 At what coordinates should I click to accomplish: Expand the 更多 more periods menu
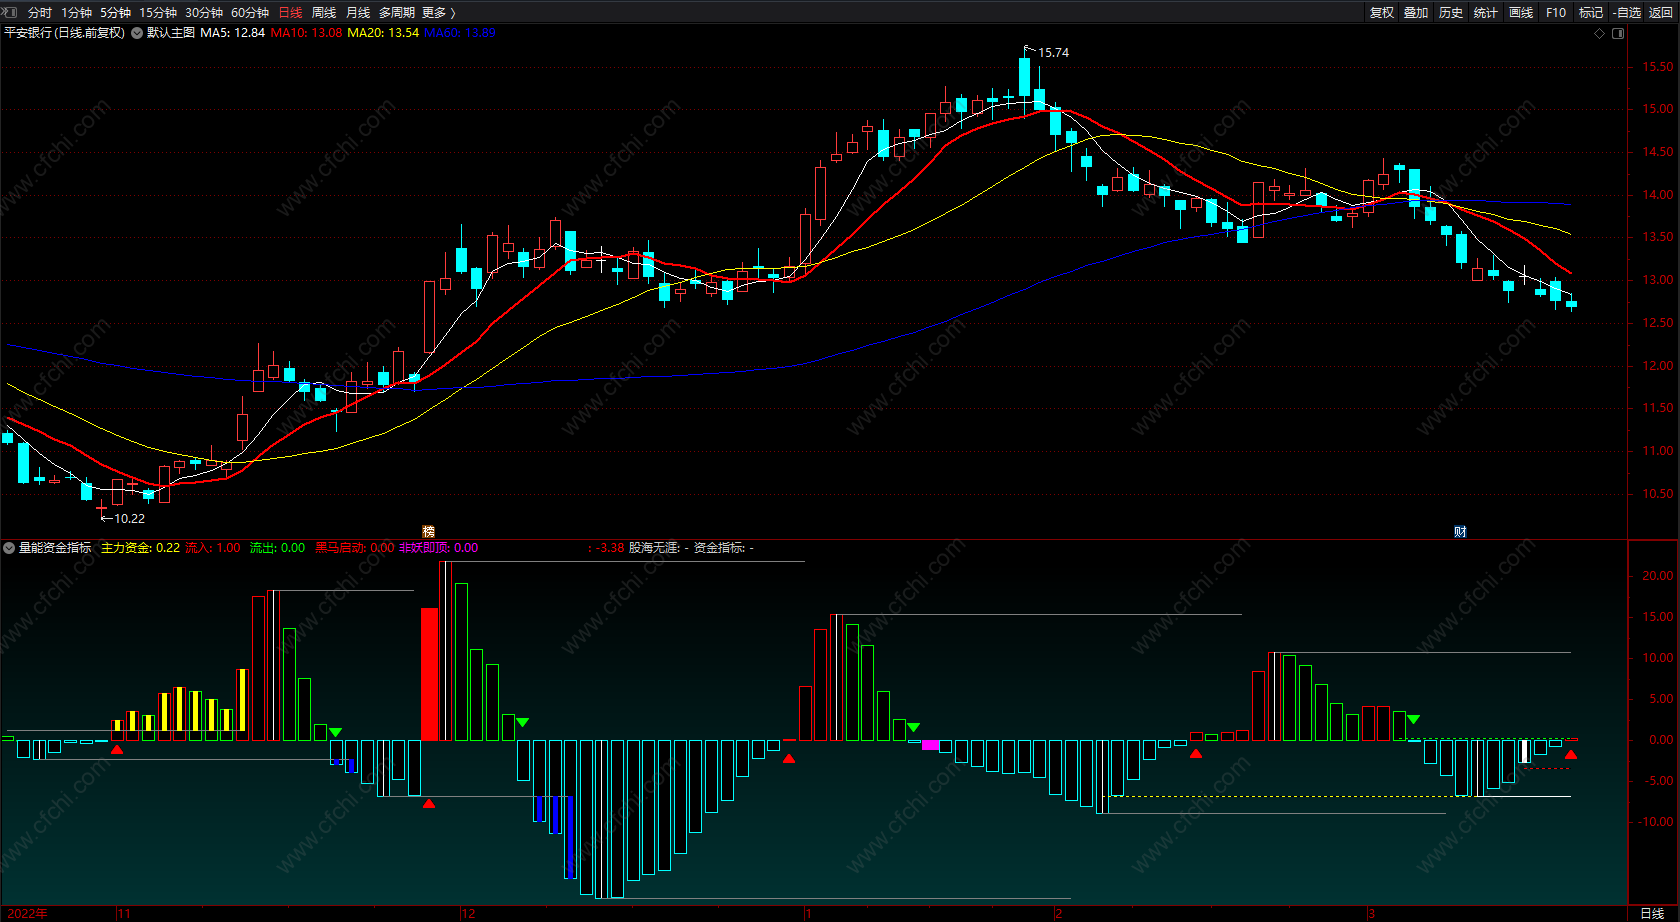click(x=439, y=12)
